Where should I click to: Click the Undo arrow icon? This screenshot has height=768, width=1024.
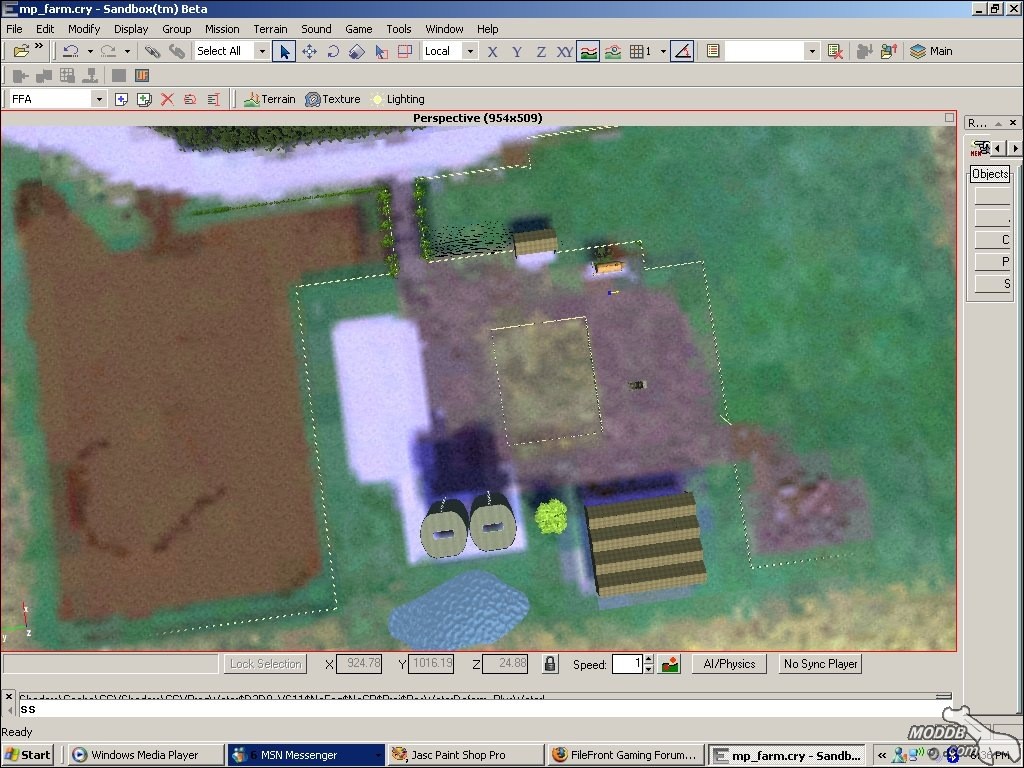tap(71, 51)
